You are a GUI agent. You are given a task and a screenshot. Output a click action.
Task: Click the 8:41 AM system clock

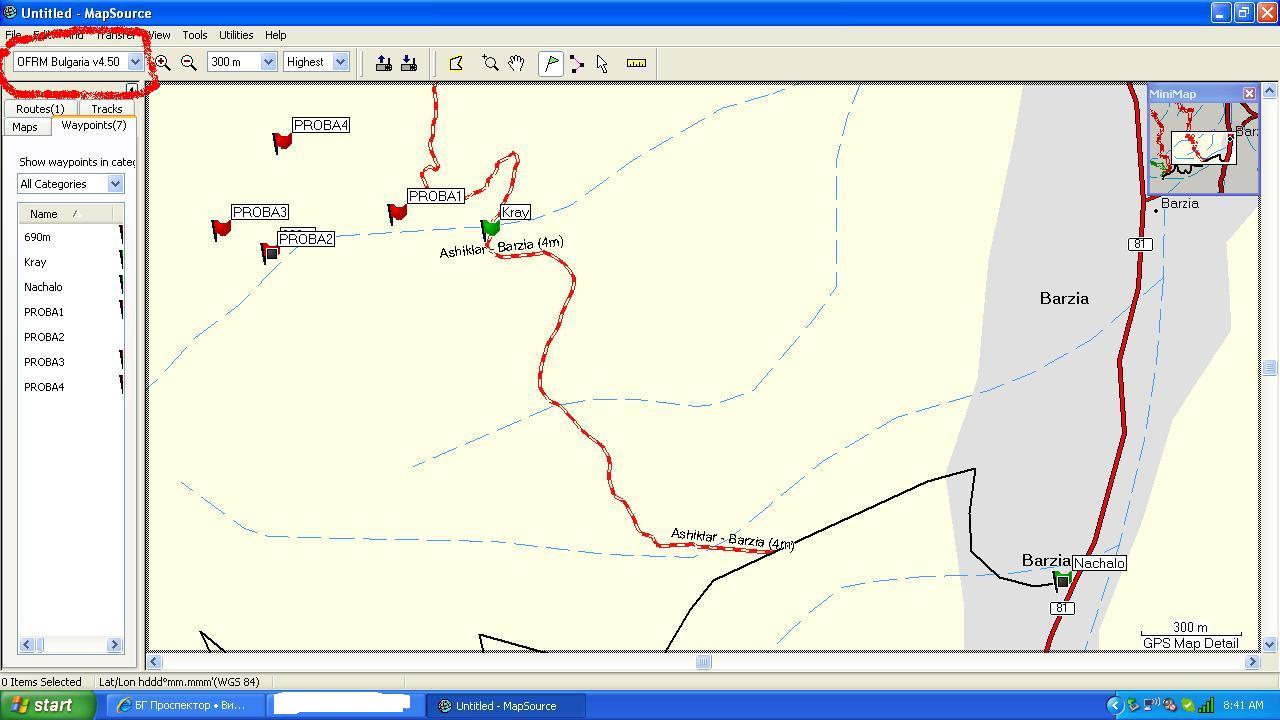(x=1243, y=705)
